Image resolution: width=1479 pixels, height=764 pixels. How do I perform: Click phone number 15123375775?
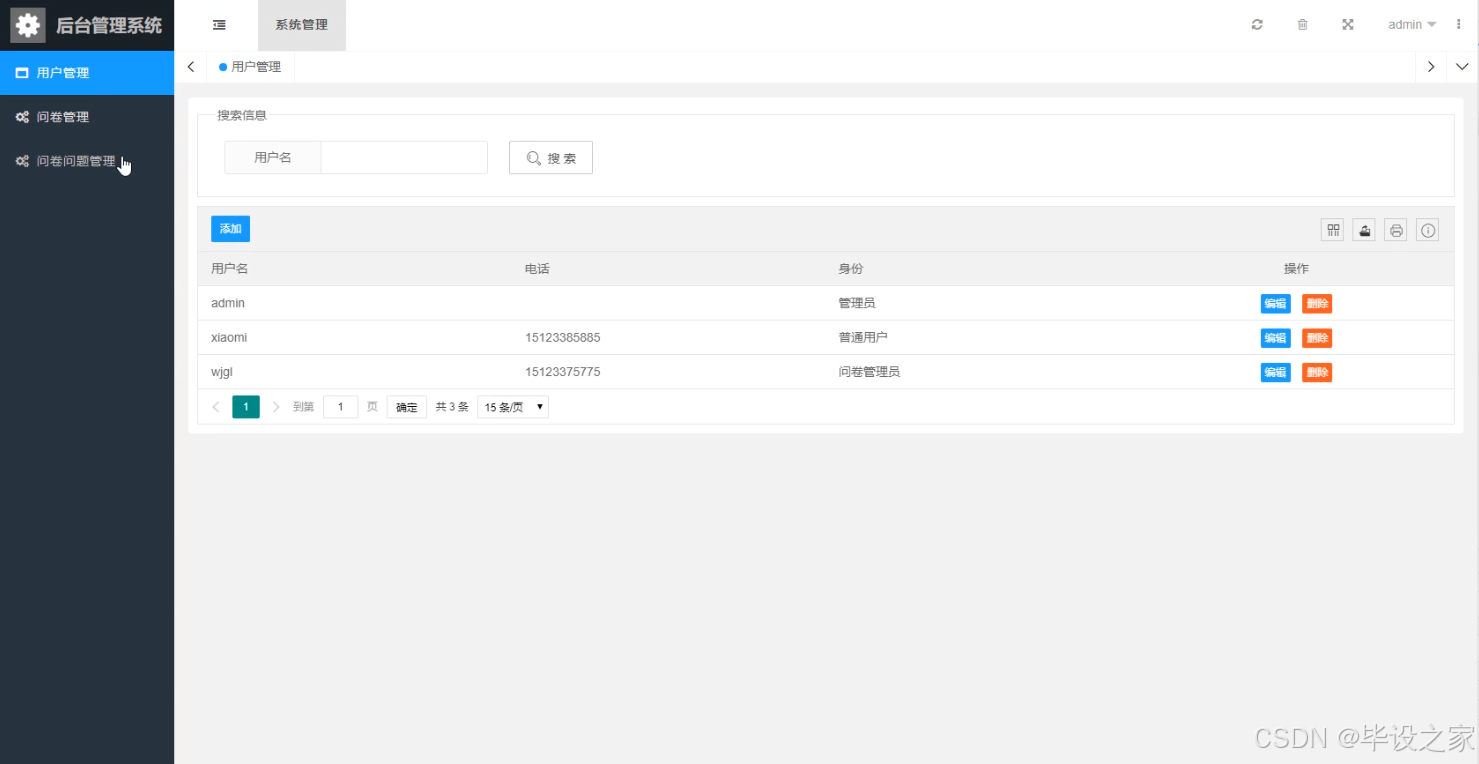pyautogui.click(x=563, y=371)
